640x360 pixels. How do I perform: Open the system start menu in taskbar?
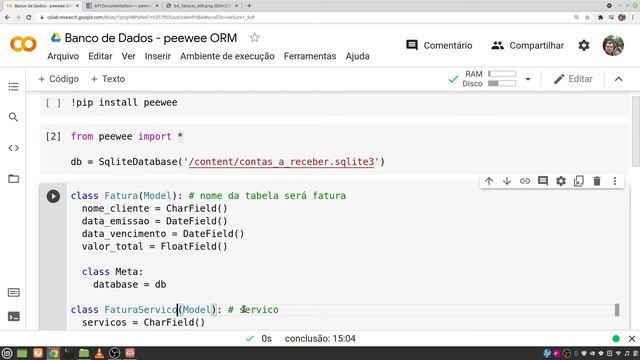7,353
